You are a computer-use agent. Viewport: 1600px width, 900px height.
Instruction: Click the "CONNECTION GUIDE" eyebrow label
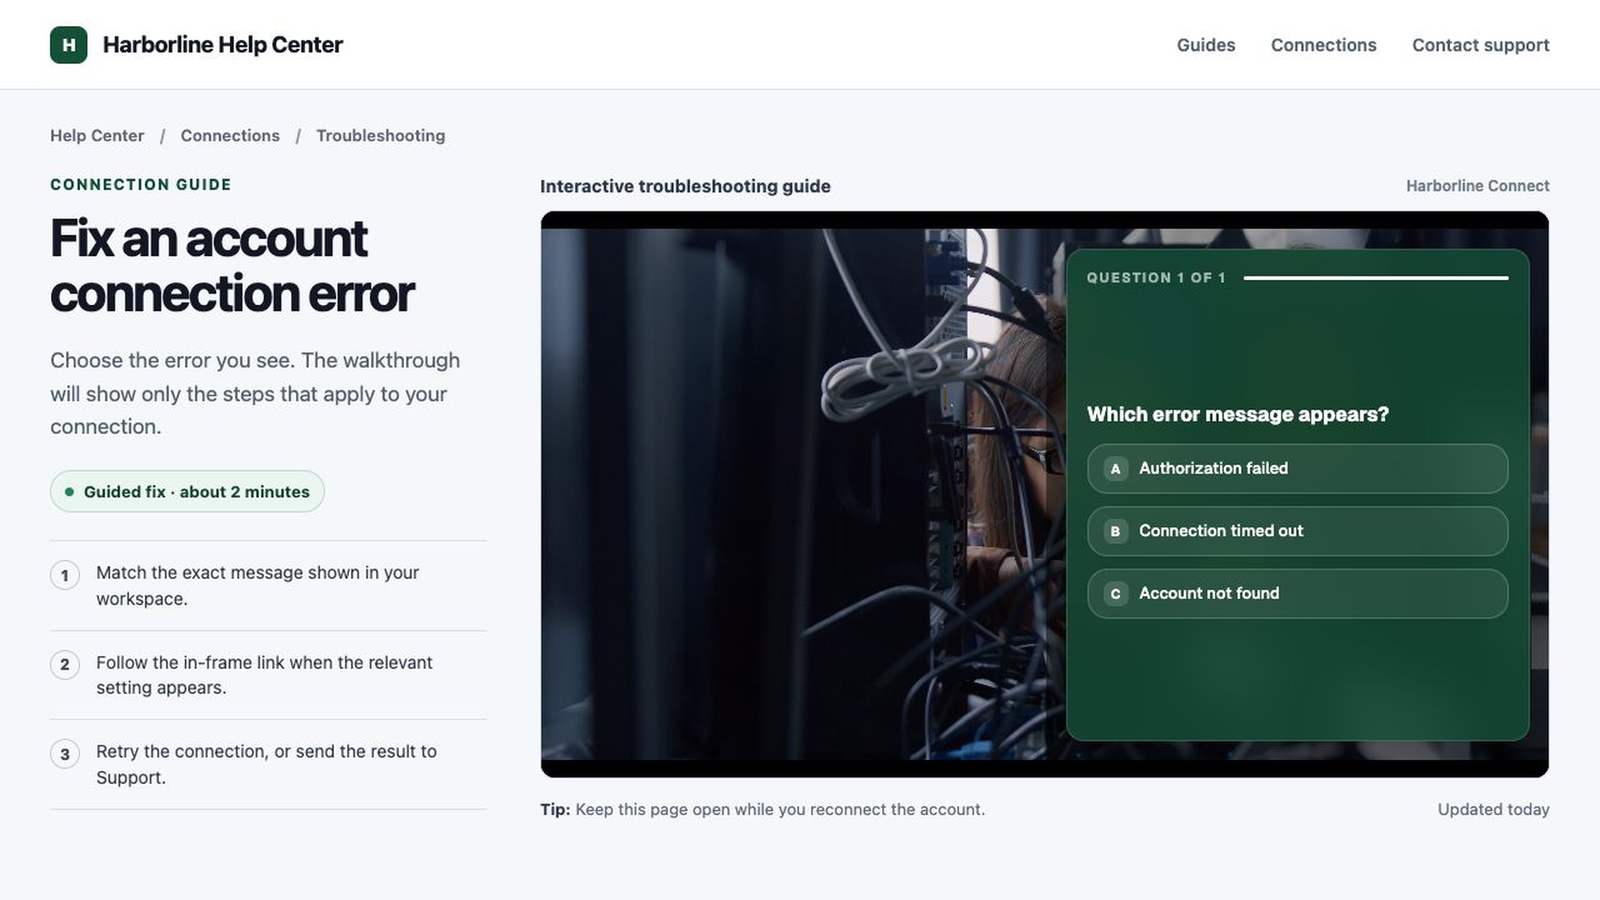[141, 185]
